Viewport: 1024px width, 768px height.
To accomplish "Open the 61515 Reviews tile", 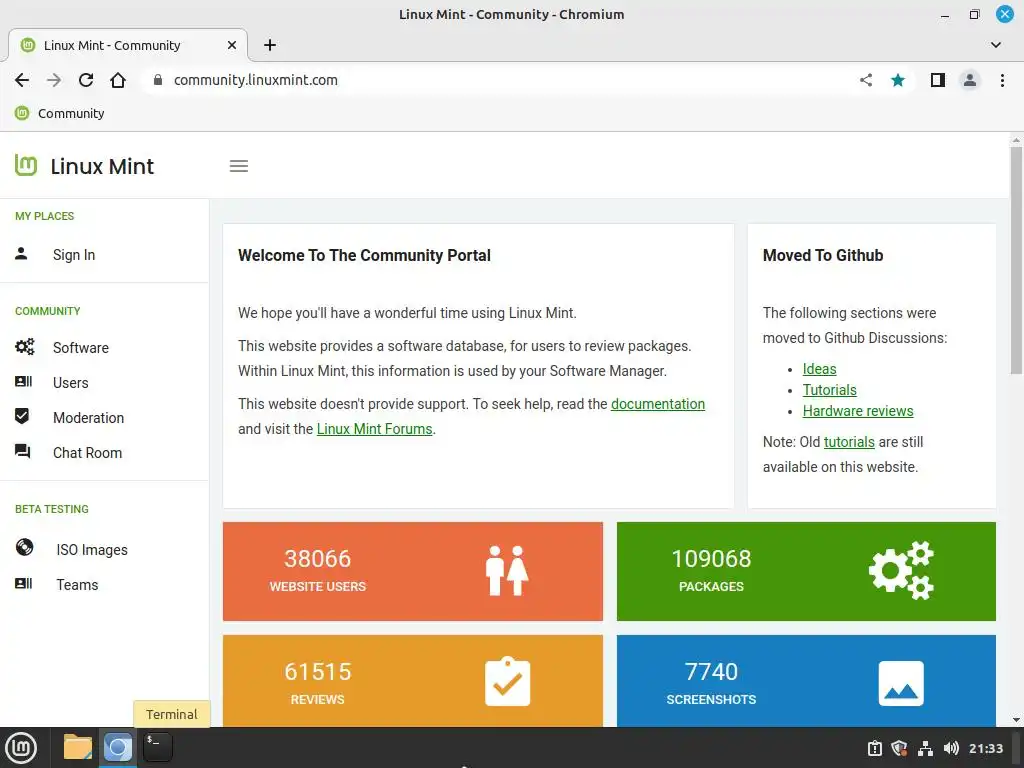I will click(x=413, y=681).
